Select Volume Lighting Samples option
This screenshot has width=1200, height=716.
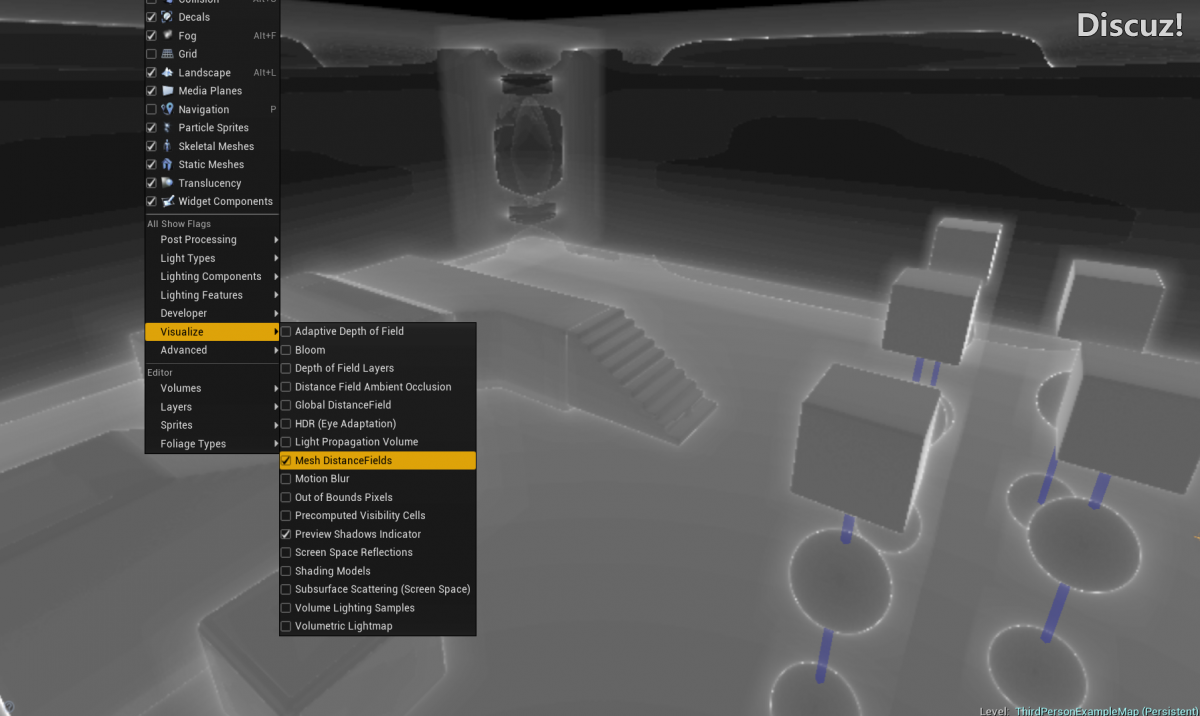[x=378, y=608]
